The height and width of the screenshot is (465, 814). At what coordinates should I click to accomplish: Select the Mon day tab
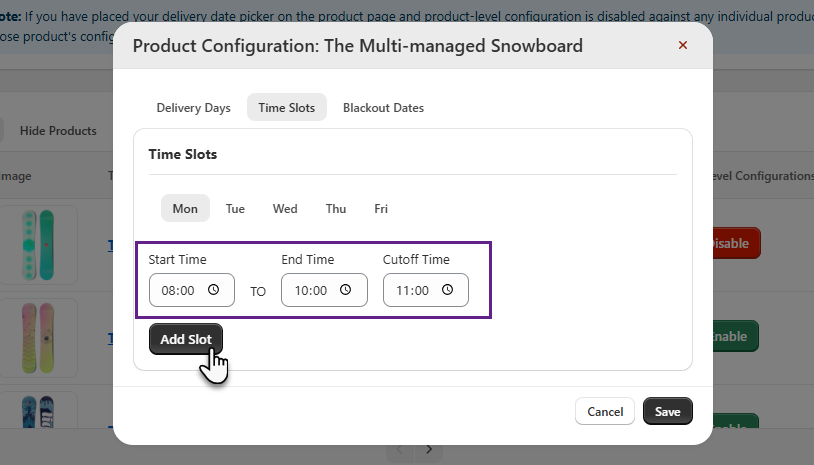tap(185, 209)
